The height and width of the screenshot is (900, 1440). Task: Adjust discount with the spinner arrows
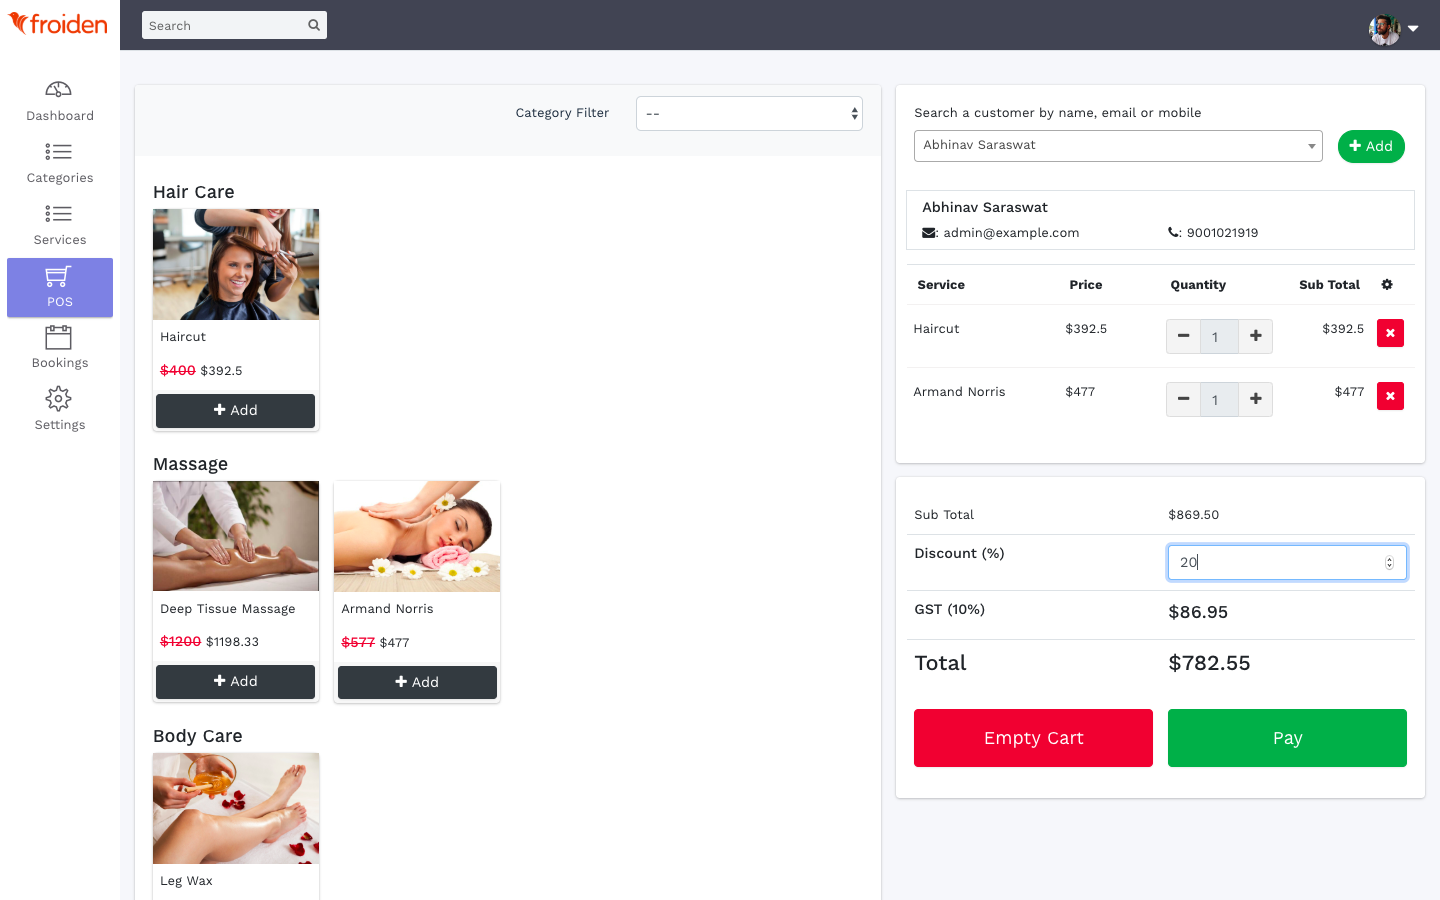coord(1389,563)
